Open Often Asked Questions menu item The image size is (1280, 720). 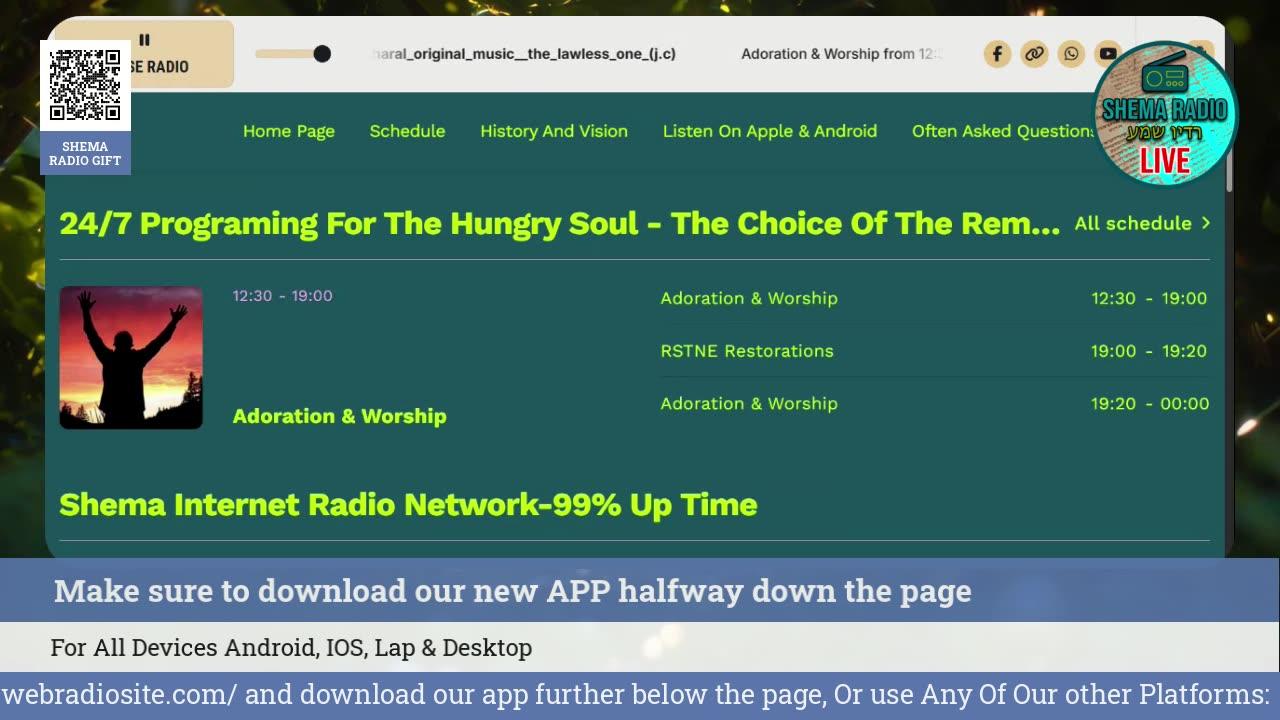pyautogui.click(x=1002, y=131)
